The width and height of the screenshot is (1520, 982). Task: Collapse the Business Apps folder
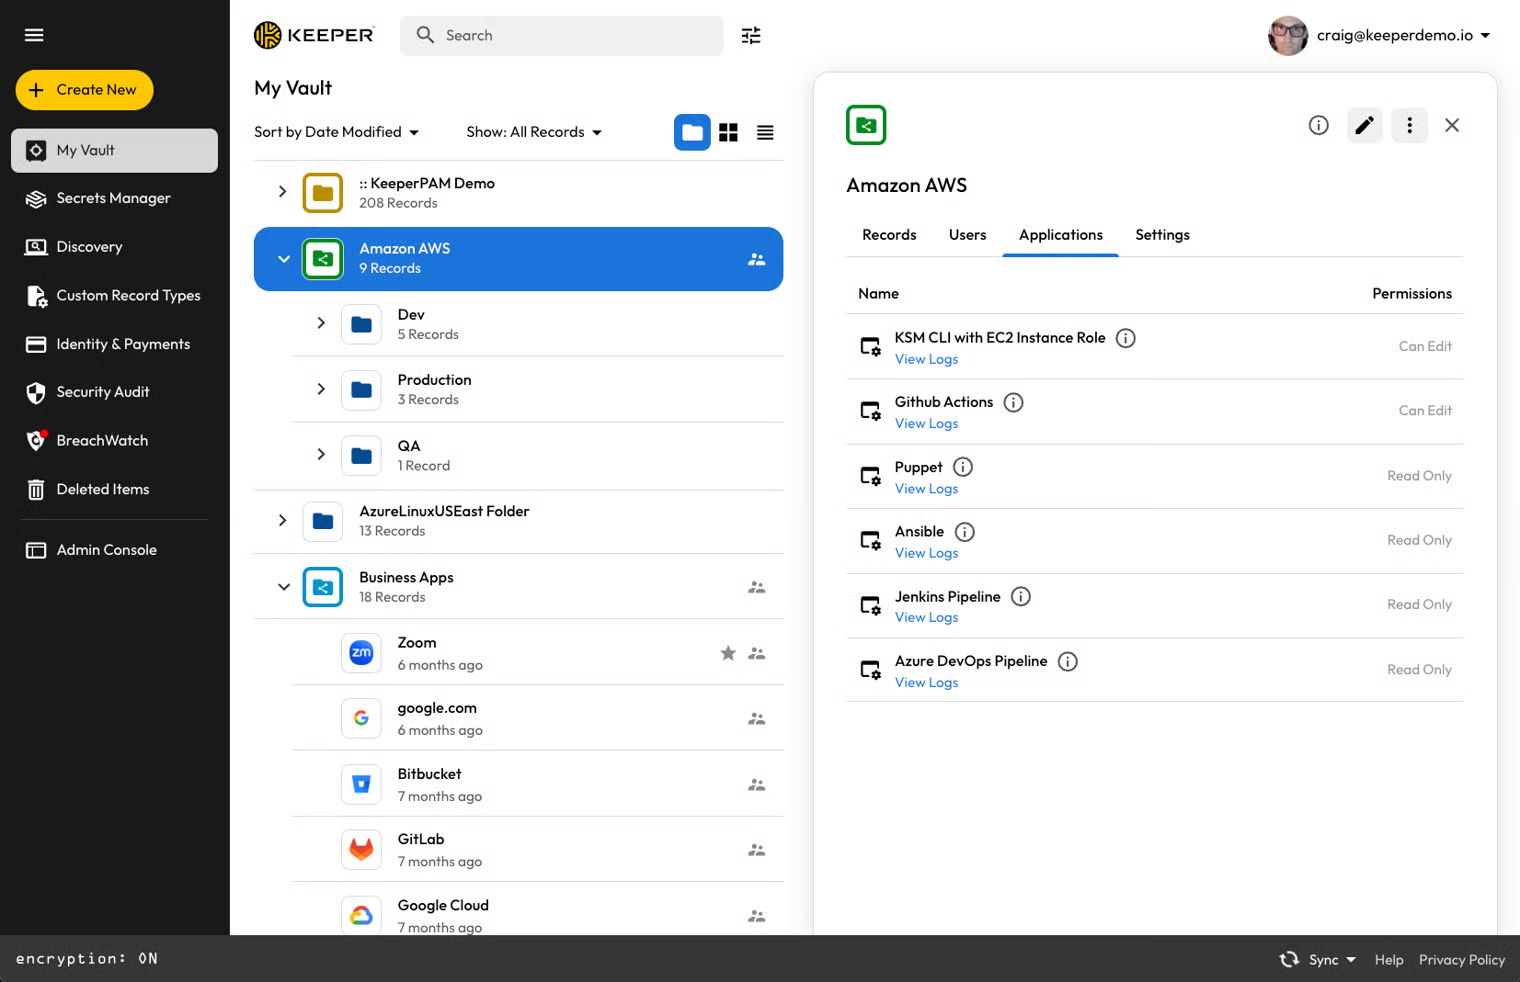point(284,587)
